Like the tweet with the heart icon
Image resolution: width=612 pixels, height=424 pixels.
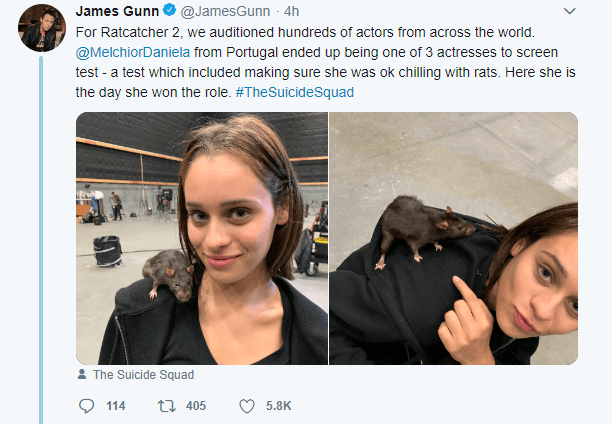click(247, 405)
